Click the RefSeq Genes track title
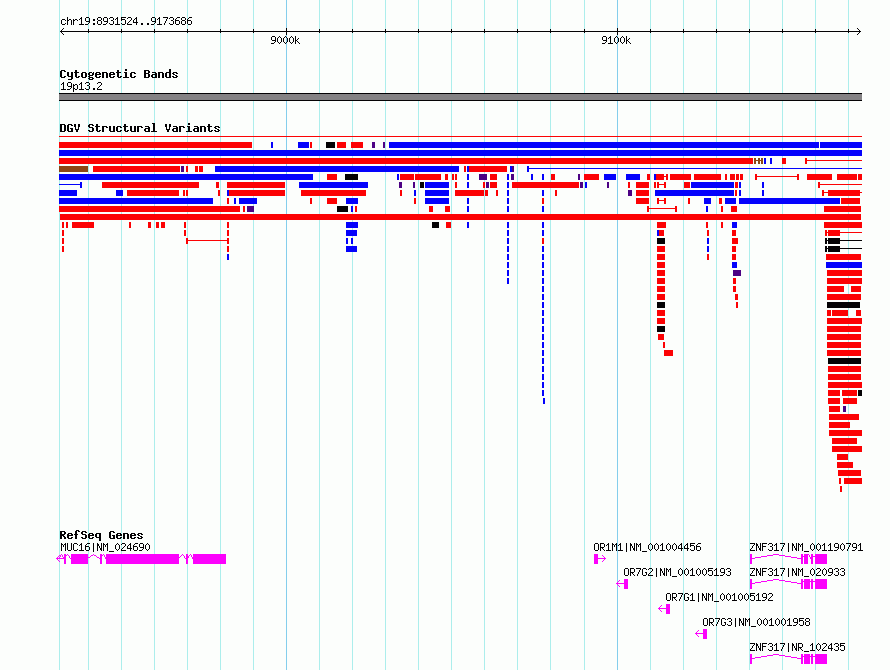This screenshot has height=670, width=890. coord(101,535)
